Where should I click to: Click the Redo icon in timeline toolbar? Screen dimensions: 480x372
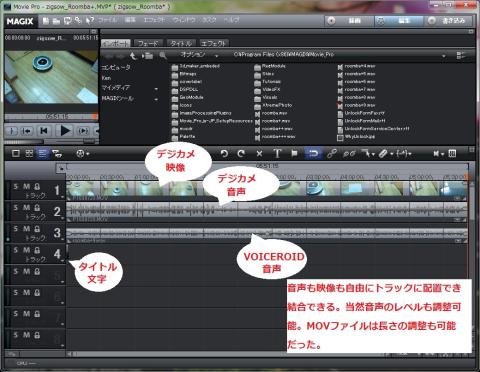pyautogui.click(x=241, y=154)
